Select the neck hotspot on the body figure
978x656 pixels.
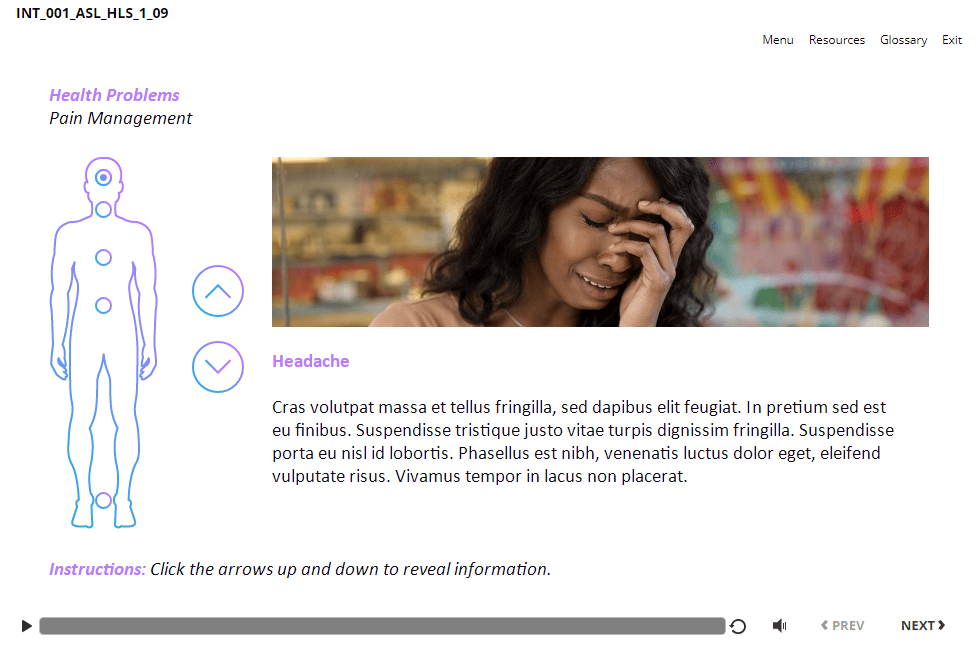(x=104, y=210)
